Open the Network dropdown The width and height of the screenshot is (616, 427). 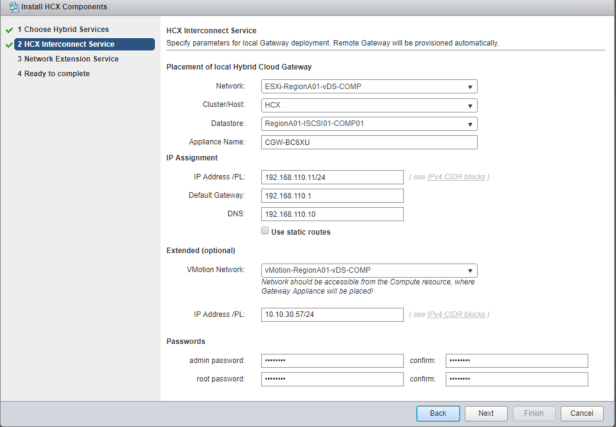pyautogui.click(x=368, y=86)
